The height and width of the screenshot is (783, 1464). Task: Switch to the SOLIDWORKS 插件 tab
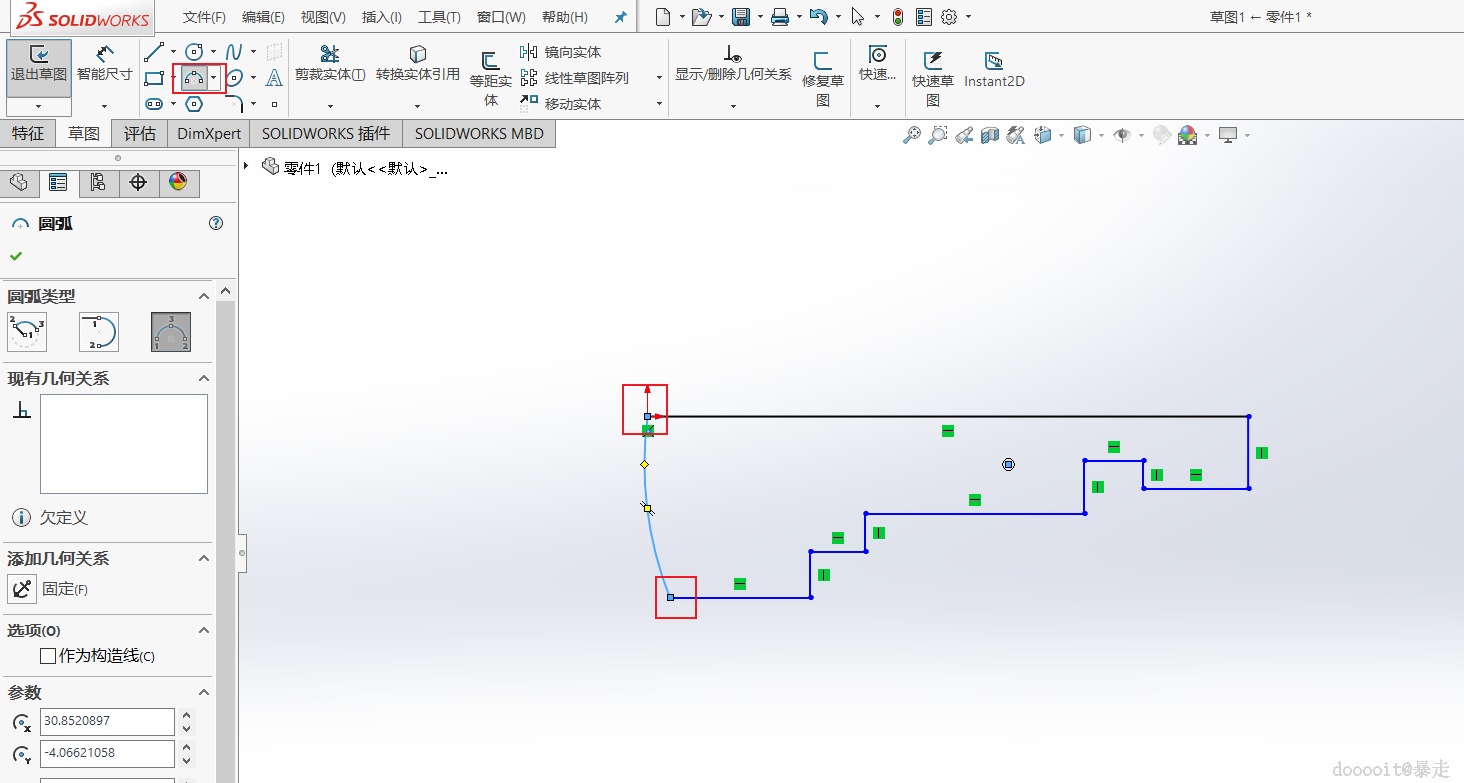(326, 133)
